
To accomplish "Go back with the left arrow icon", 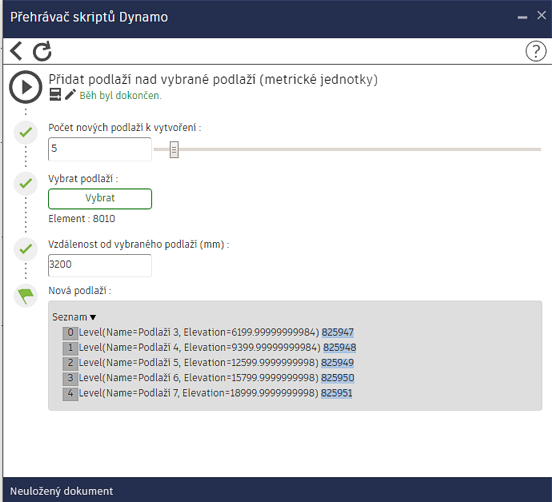I will click(x=16, y=51).
